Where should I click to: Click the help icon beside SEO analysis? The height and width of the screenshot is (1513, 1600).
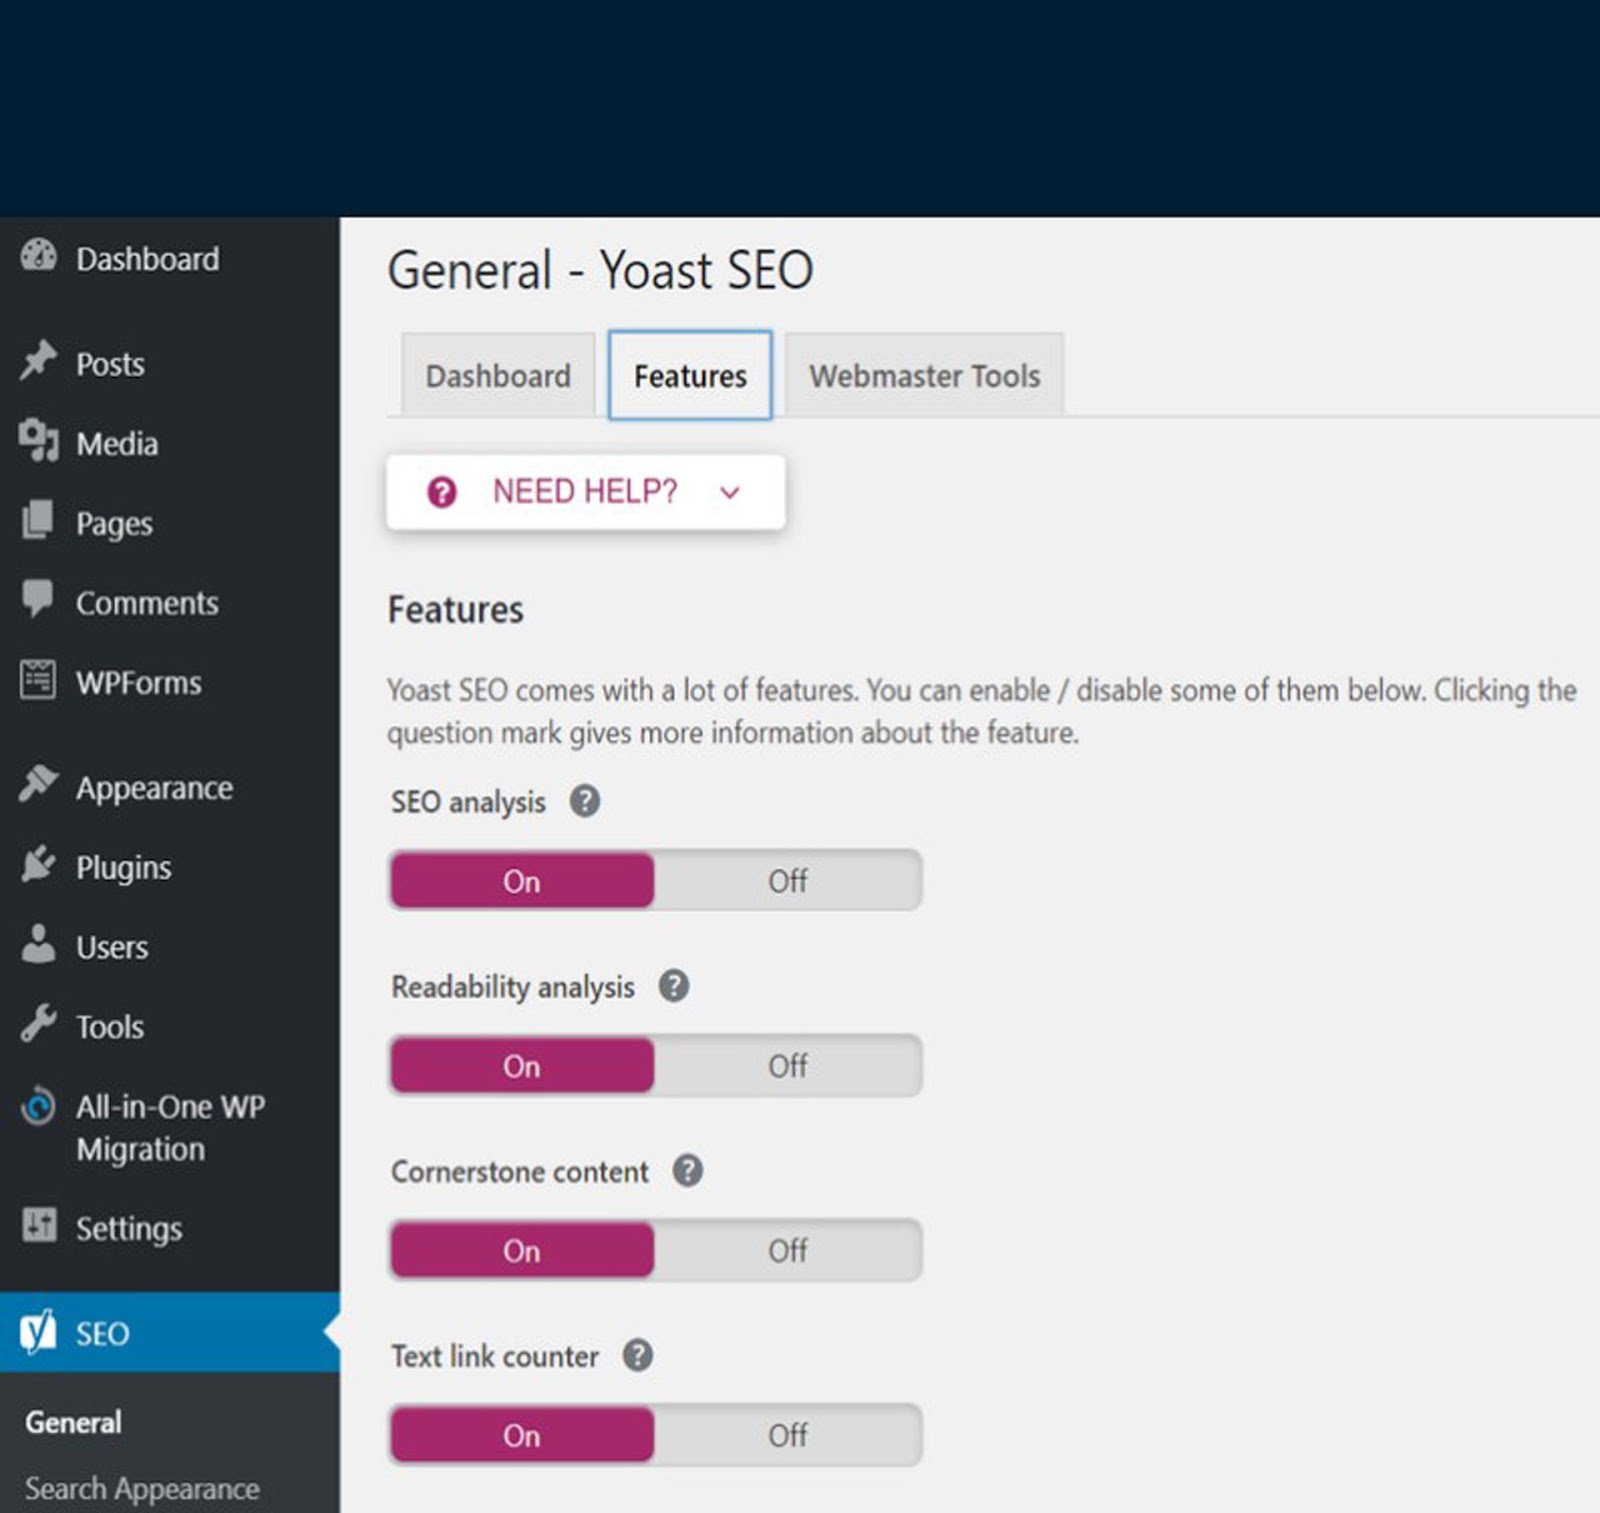tap(585, 801)
